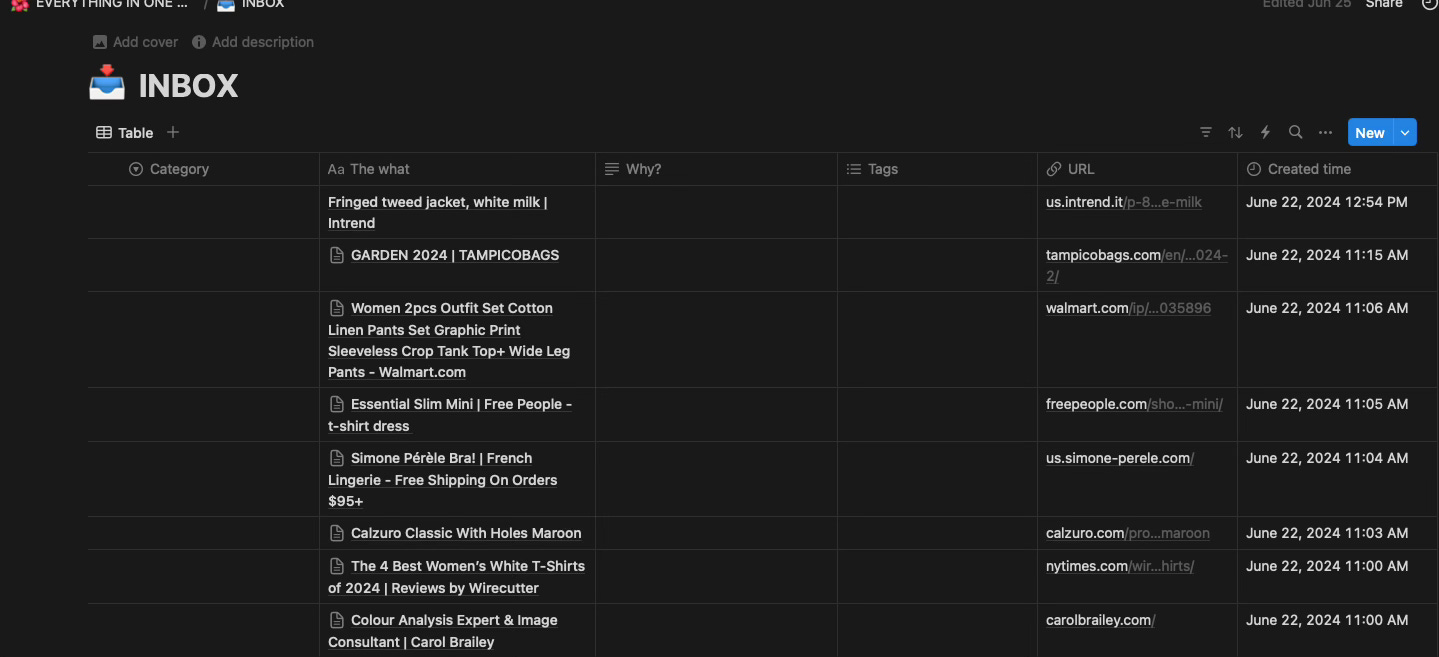Expand the New button dropdown arrow
Screen dimensions: 1439x657
tap(1406, 132)
